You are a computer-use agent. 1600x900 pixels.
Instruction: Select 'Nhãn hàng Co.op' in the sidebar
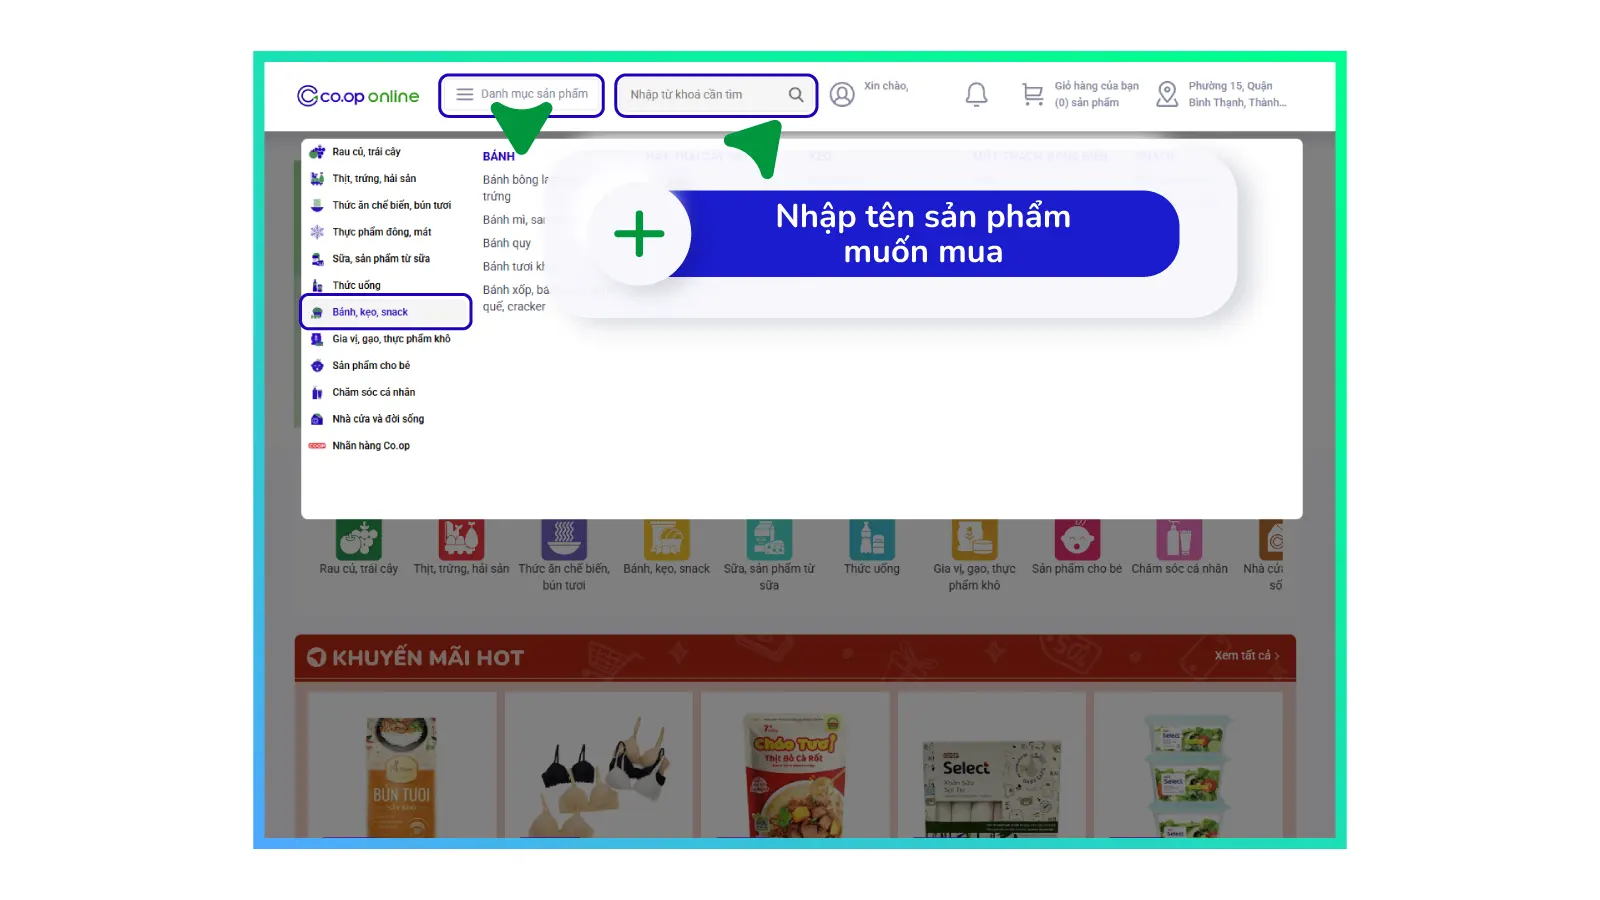click(x=370, y=445)
